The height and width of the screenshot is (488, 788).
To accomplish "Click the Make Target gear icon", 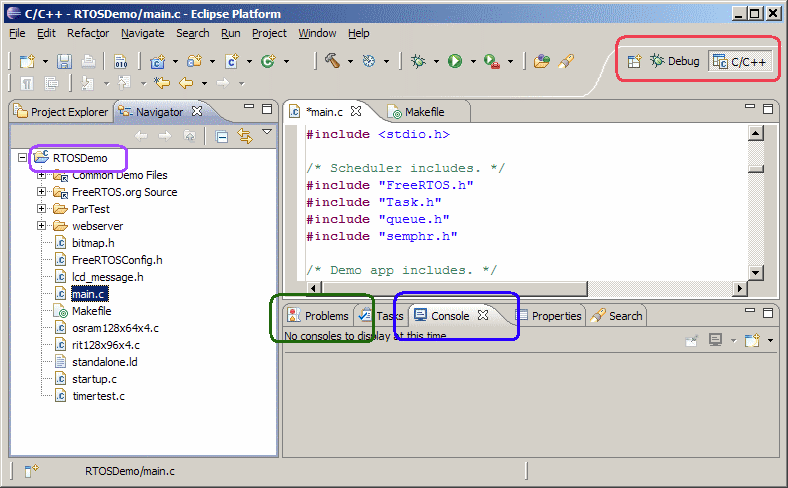I will click(x=369, y=61).
